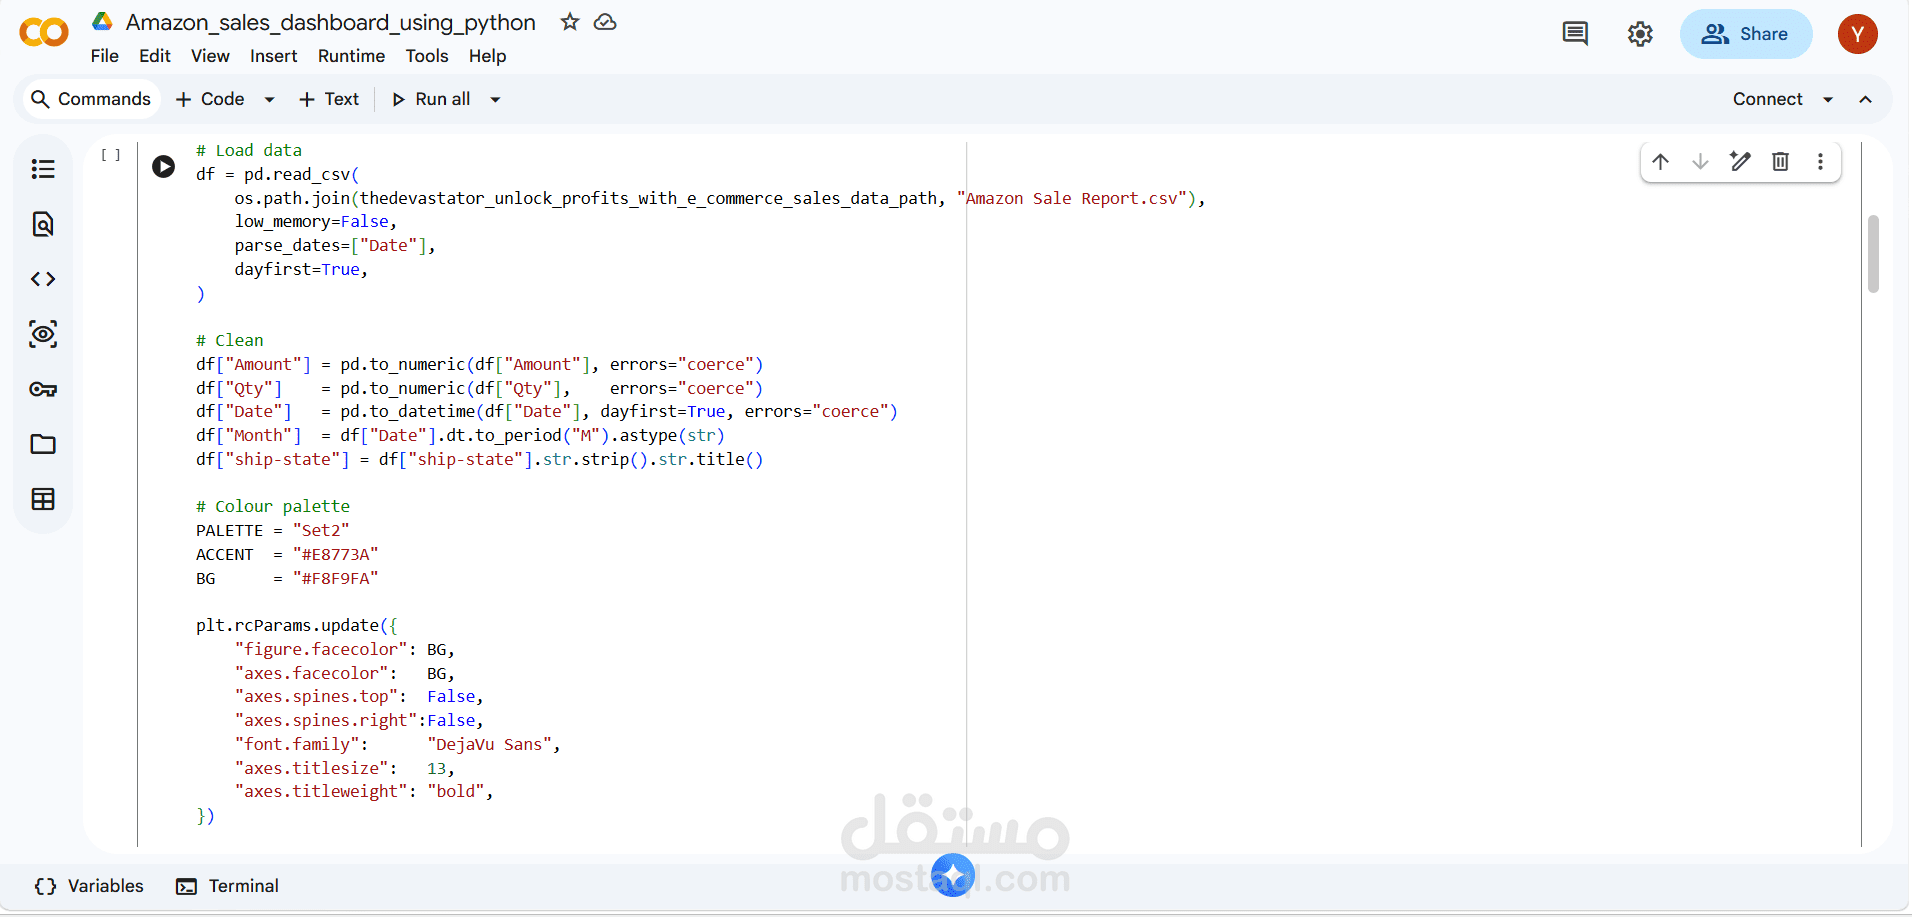Expand the Run all dropdown arrow
1912x917 pixels.
coord(495,99)
